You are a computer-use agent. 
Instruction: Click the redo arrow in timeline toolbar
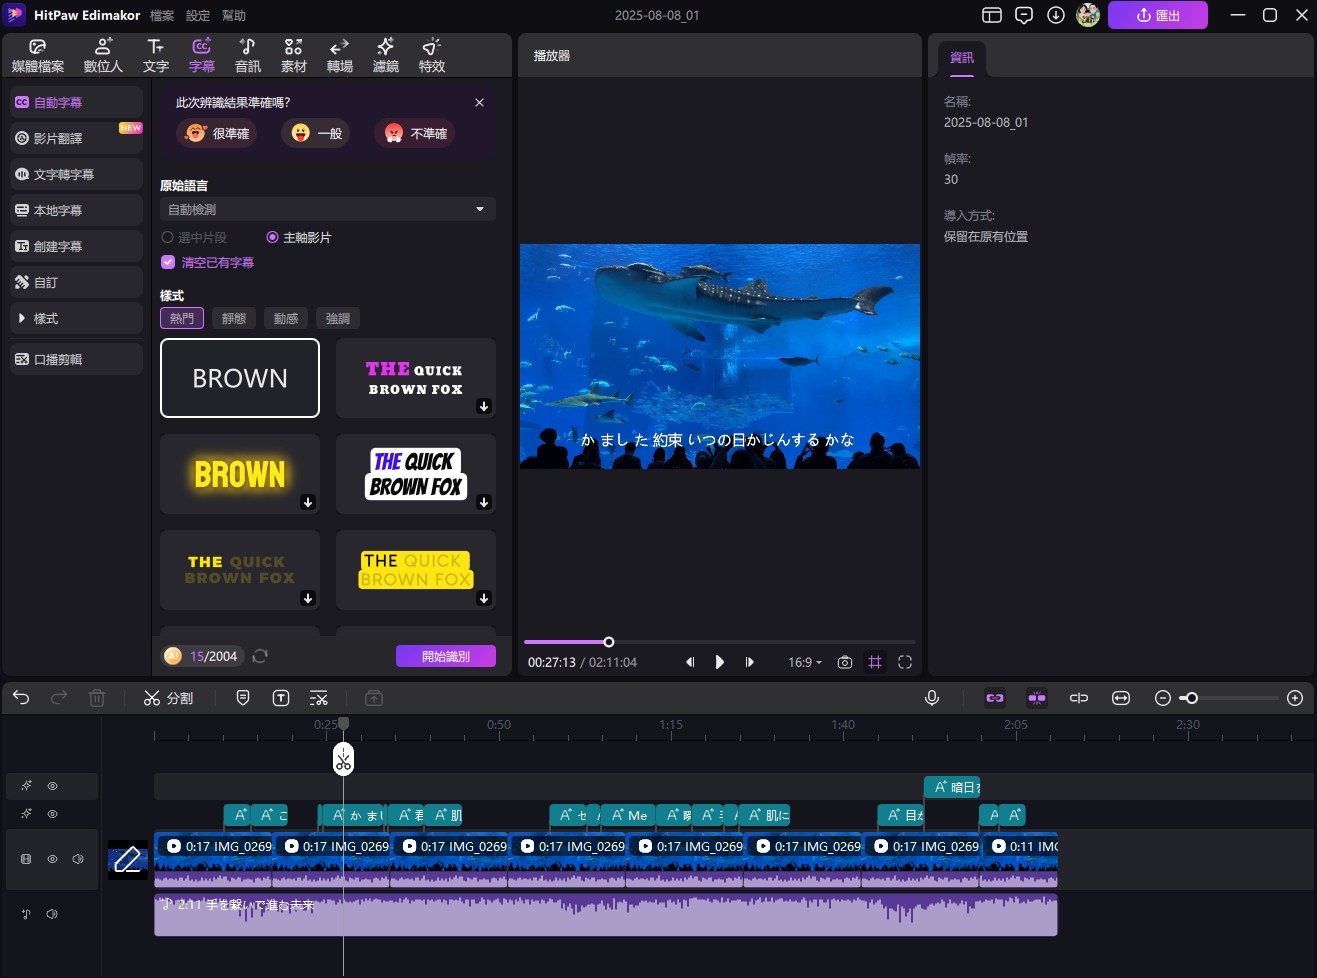(59, 698)
